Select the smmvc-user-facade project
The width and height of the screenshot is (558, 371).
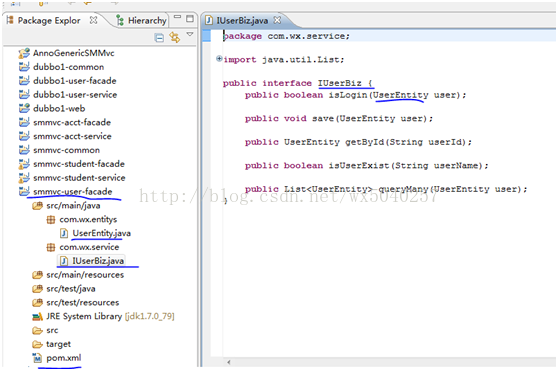pos(73,192)
